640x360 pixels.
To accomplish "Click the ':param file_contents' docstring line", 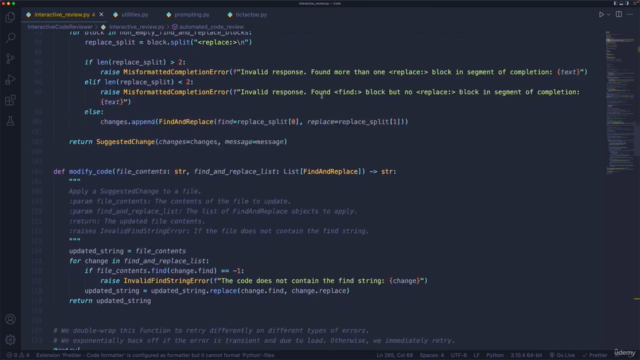I will point(180,201).
